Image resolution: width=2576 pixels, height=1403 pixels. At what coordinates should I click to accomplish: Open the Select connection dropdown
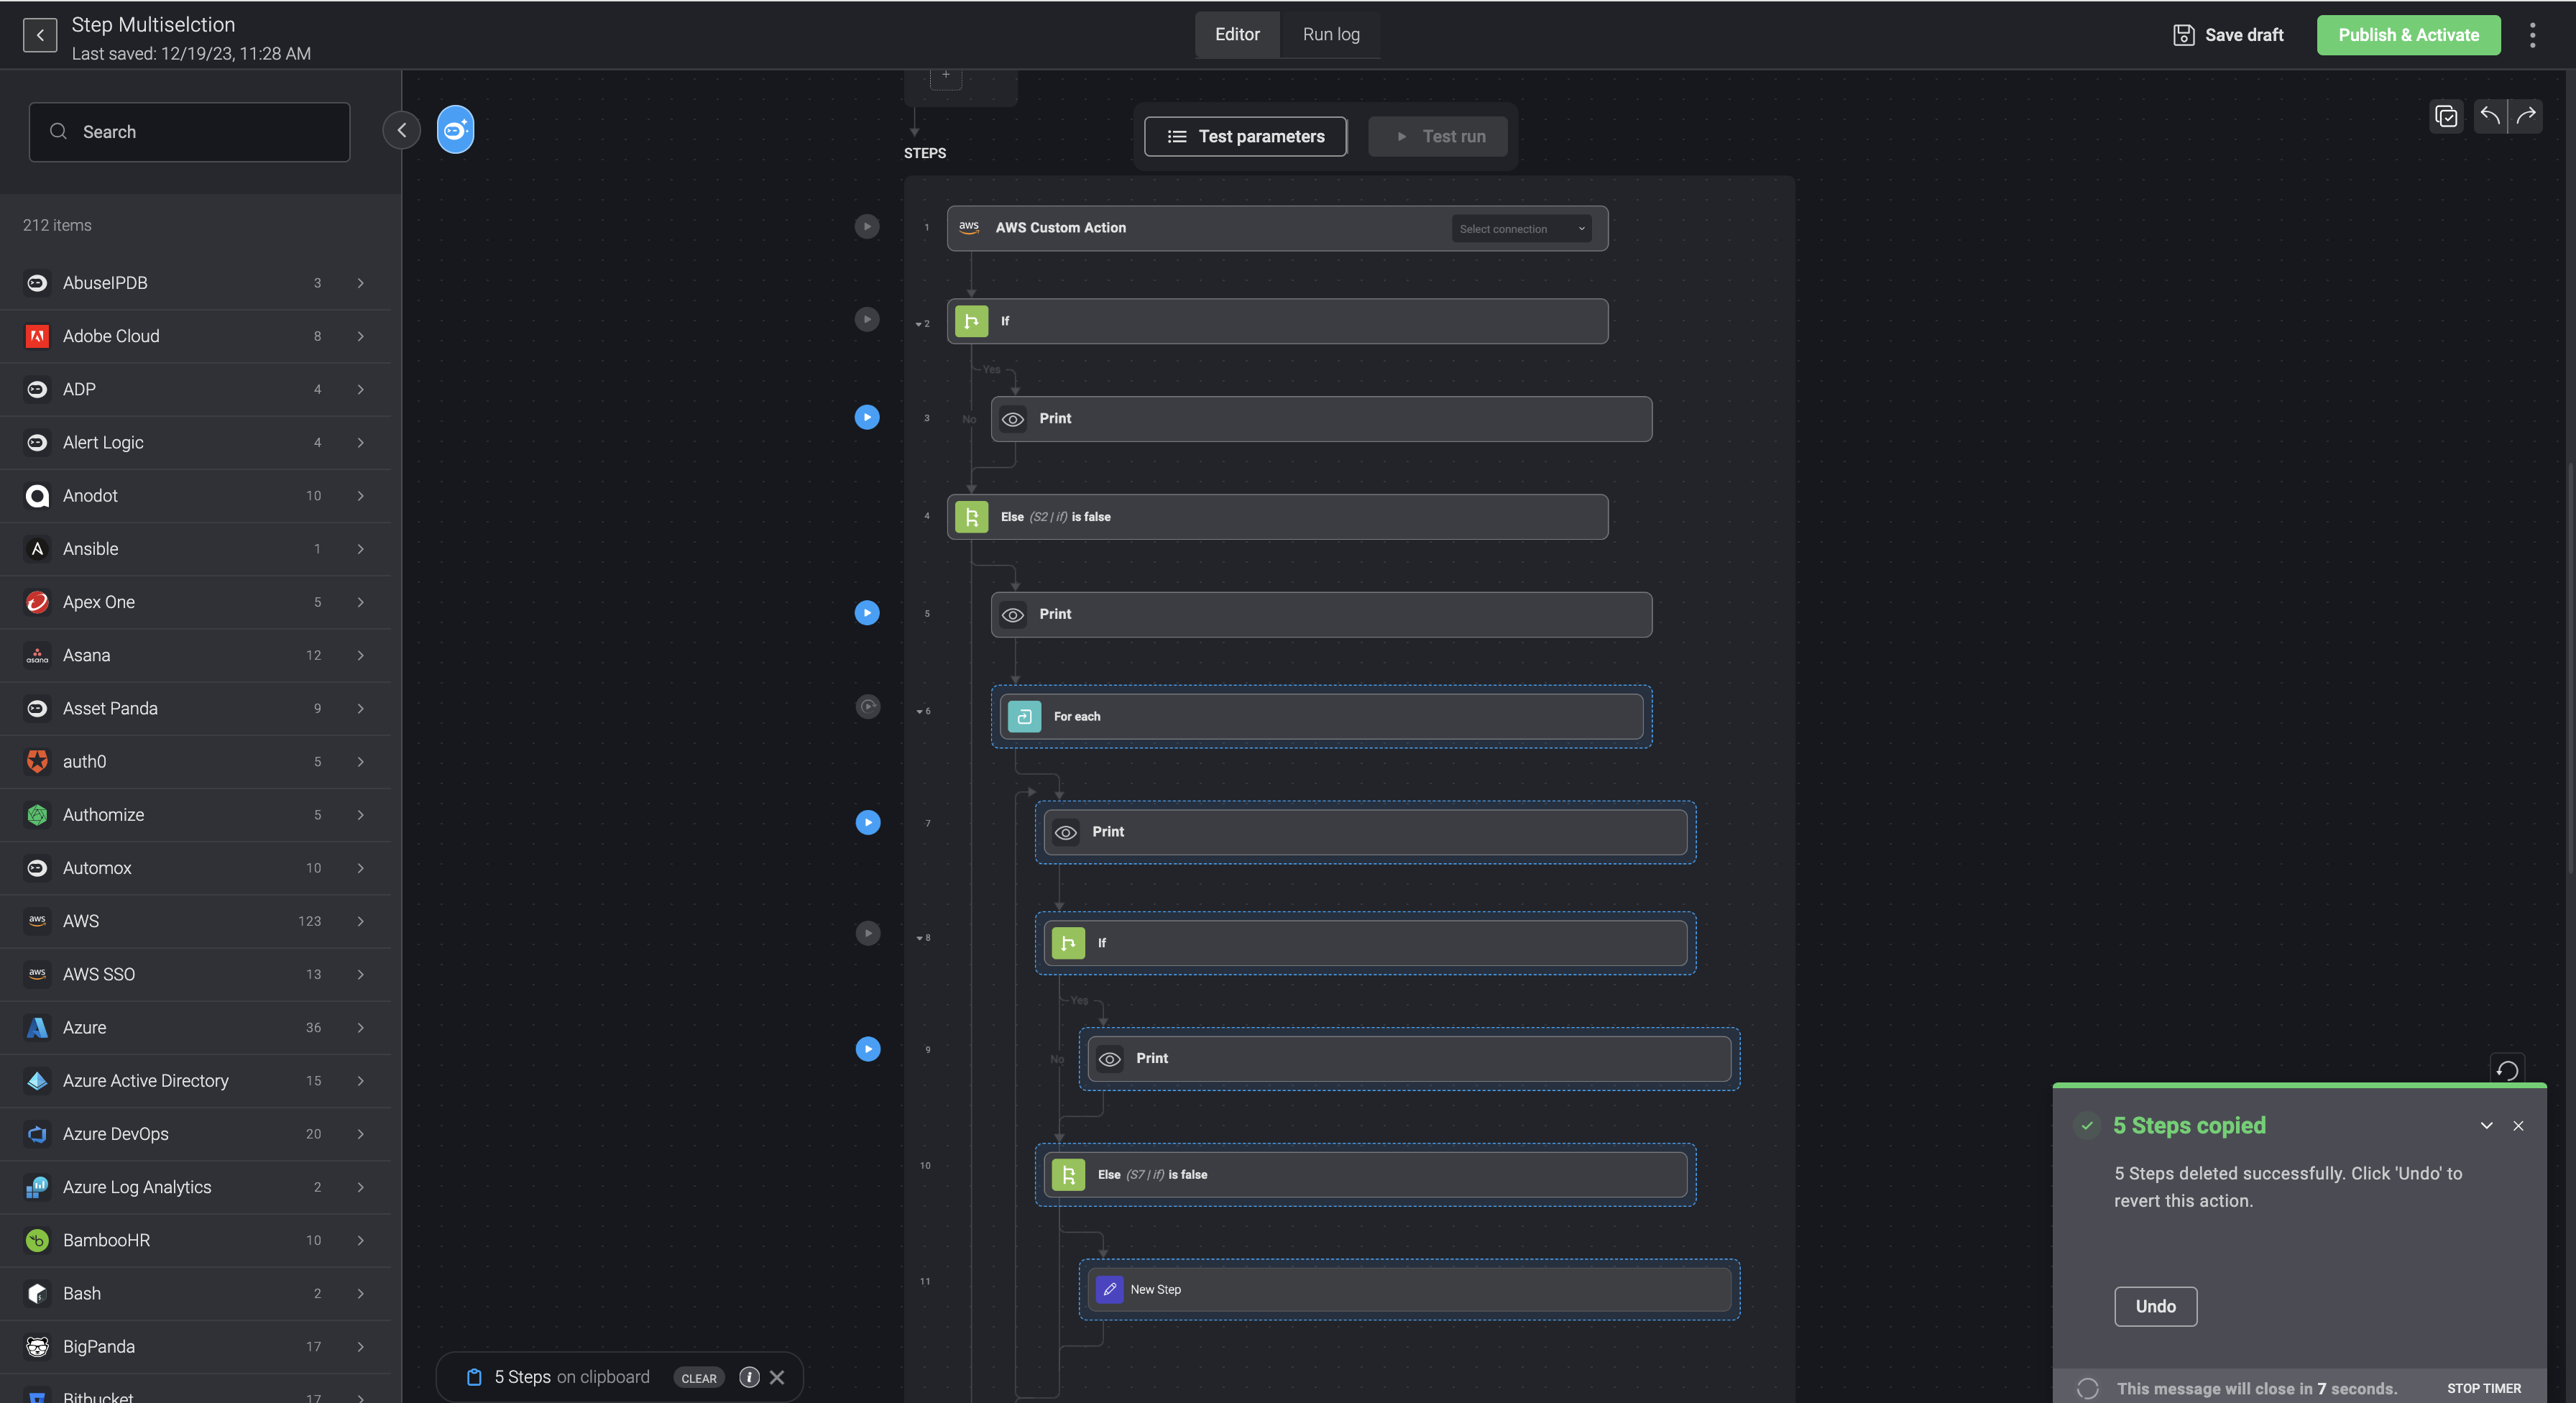coord(1521,229)
